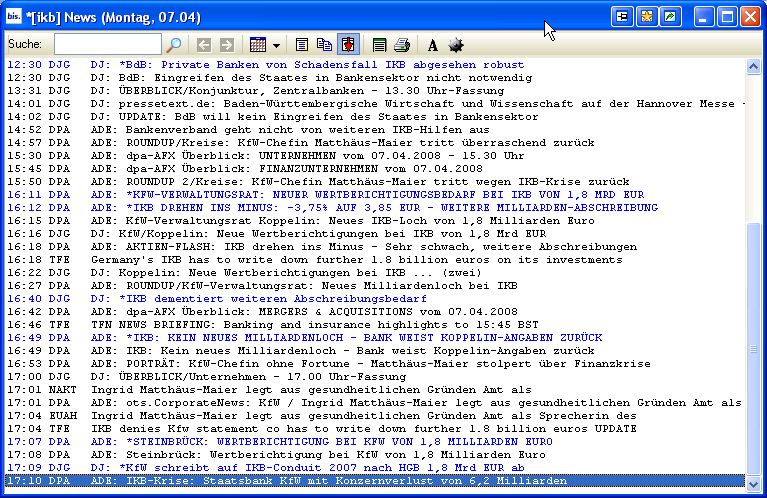Select 'dpa-AFX Überblick: FINANZUNTERNEHMEN' headline

pos(375,169)
